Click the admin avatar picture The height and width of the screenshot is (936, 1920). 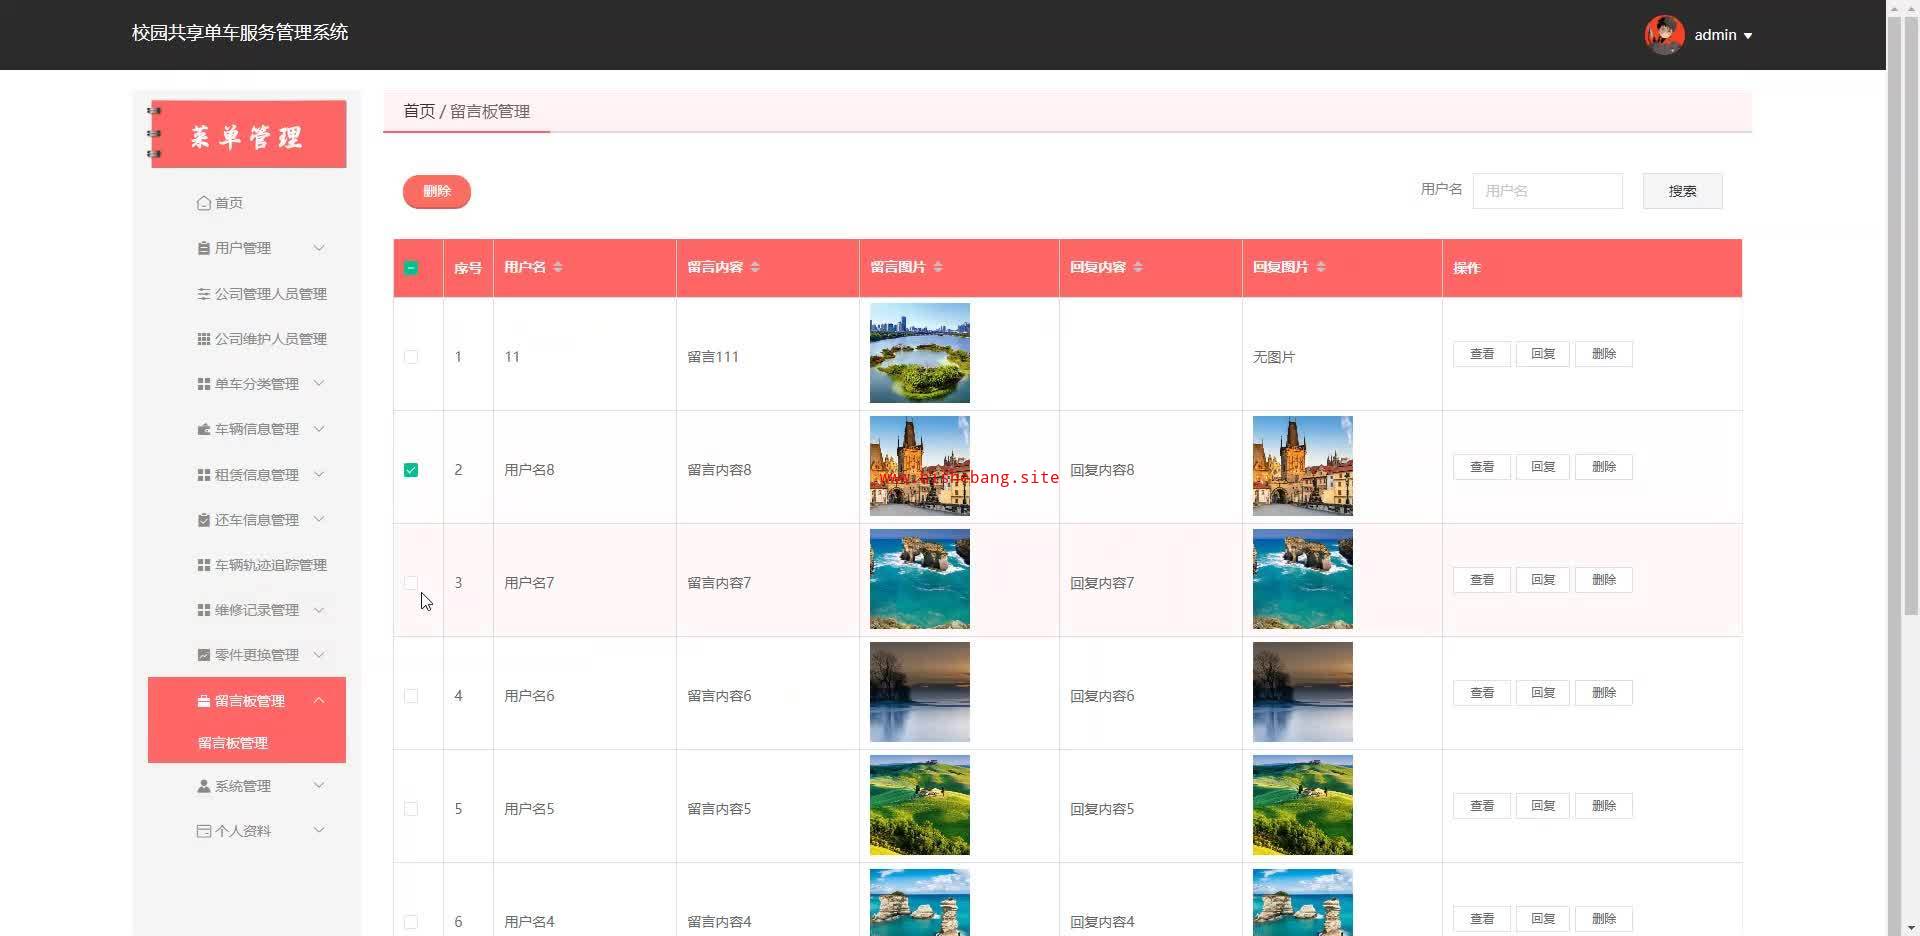pyautogui.click(x=1664, y=35)
